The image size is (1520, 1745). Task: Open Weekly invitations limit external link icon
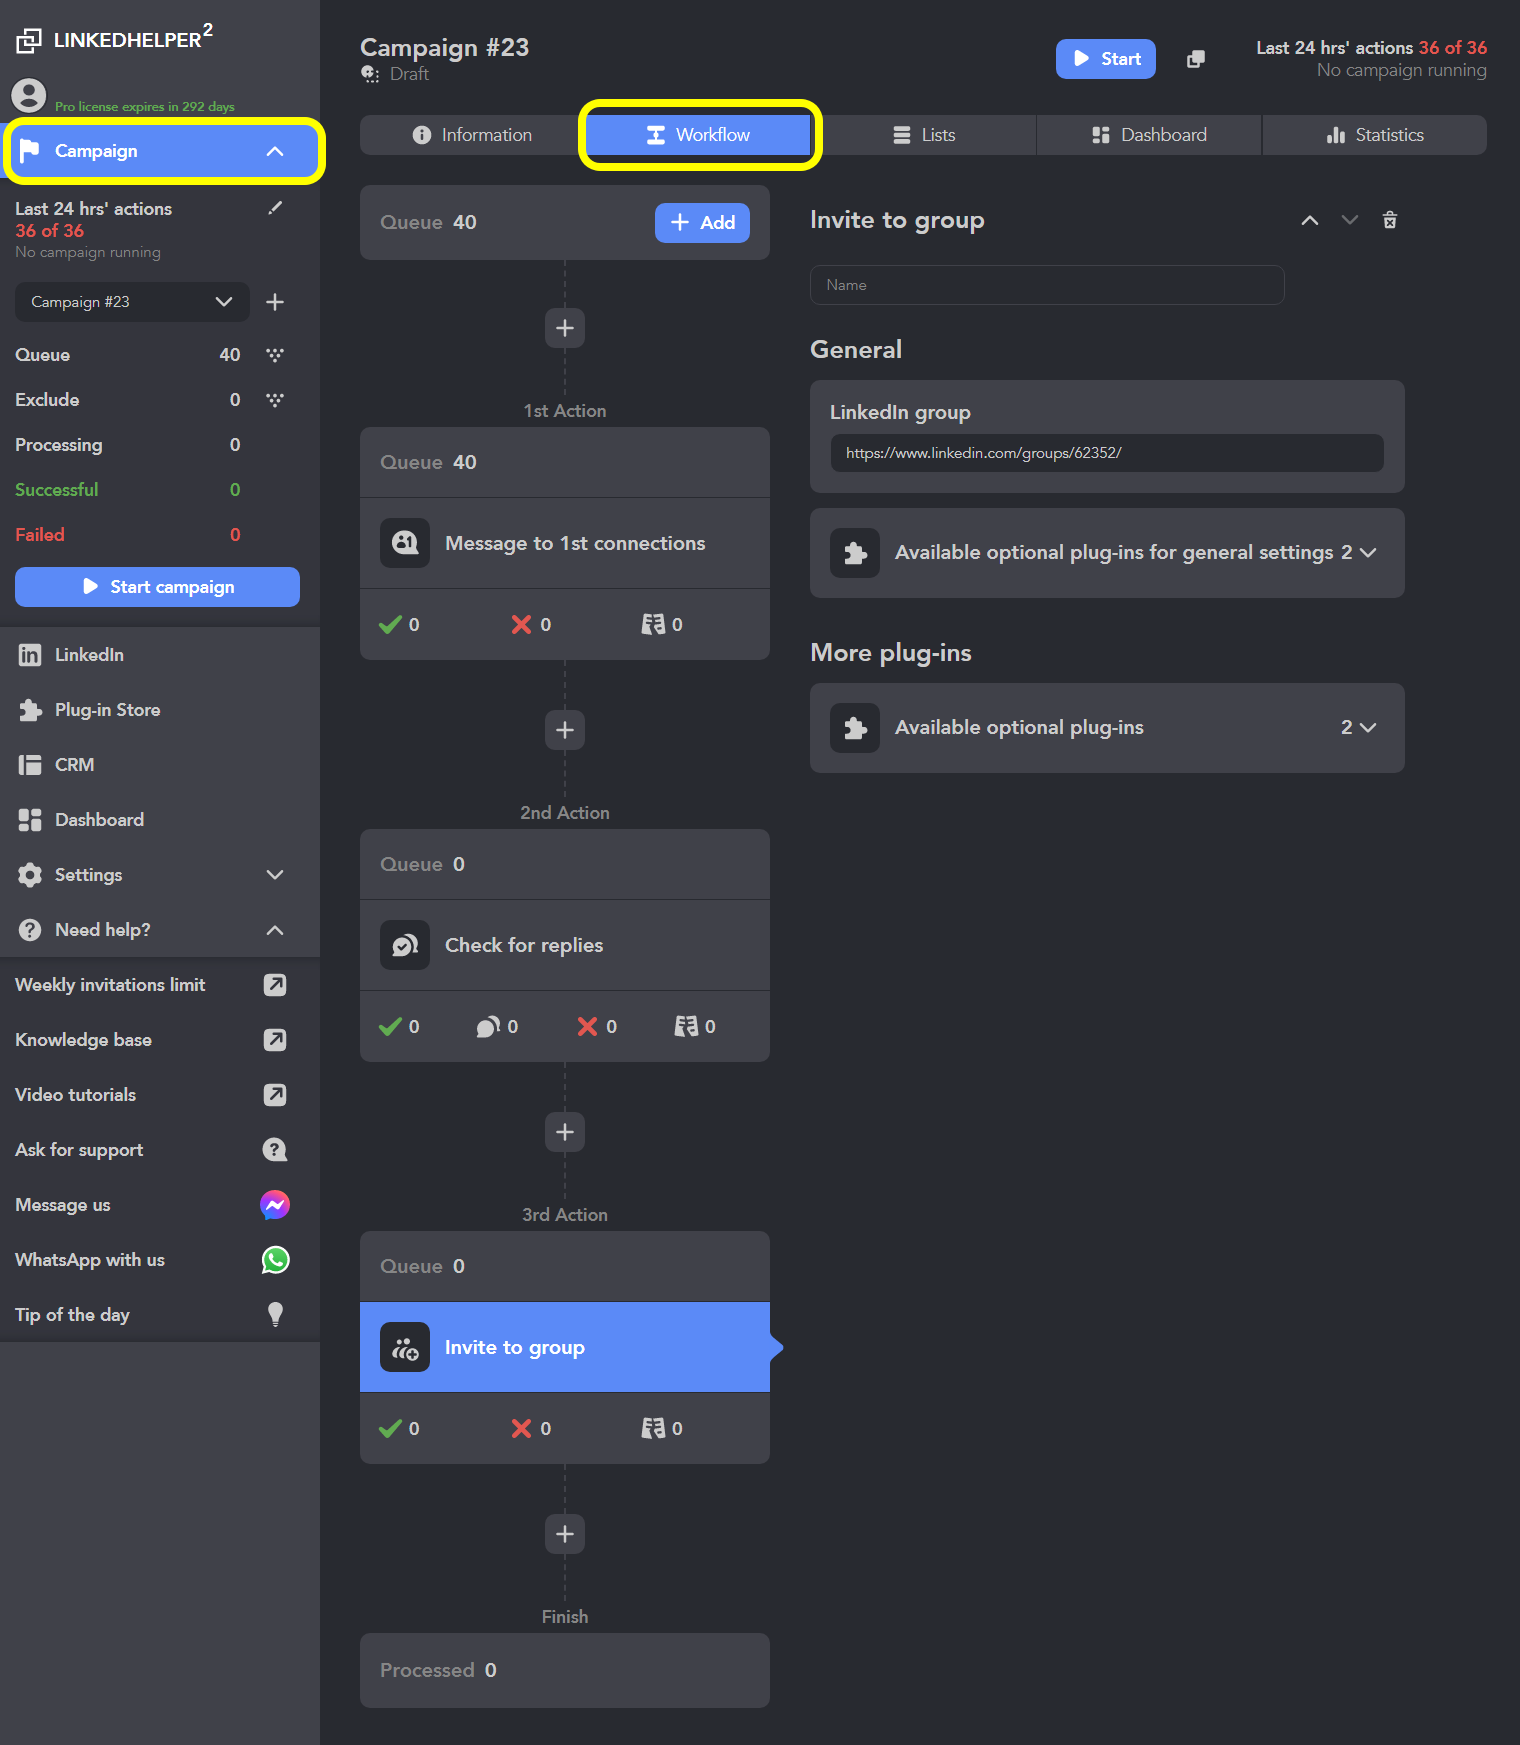coord(275,985)
